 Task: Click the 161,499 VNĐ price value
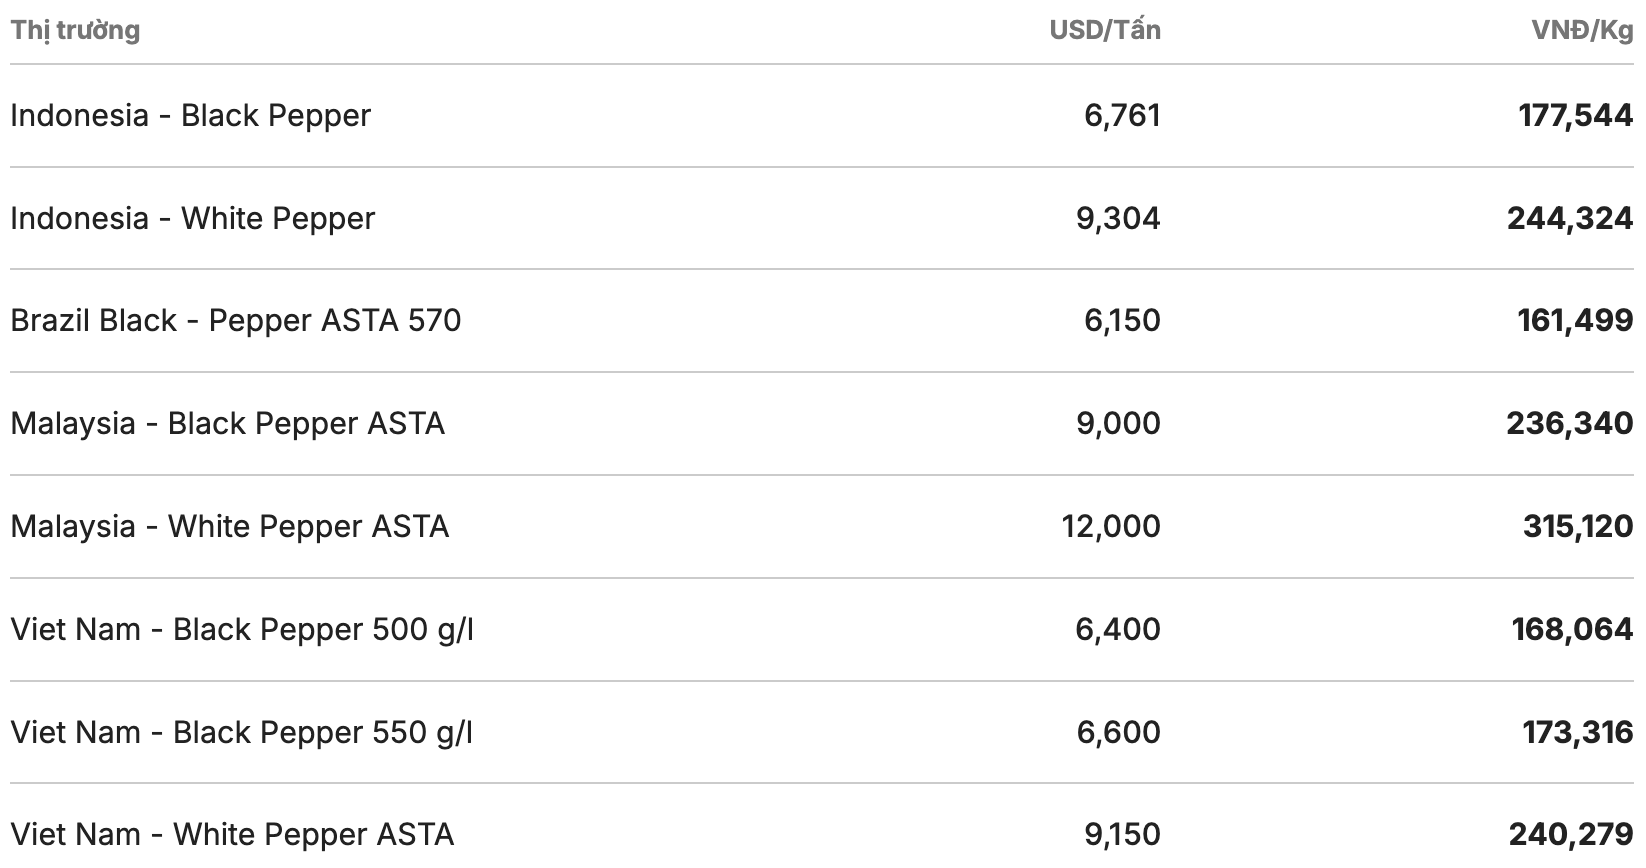coord(1575,320)
